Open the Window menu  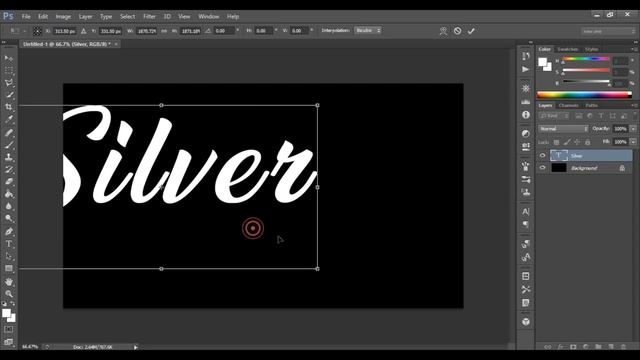pos(209,17)
